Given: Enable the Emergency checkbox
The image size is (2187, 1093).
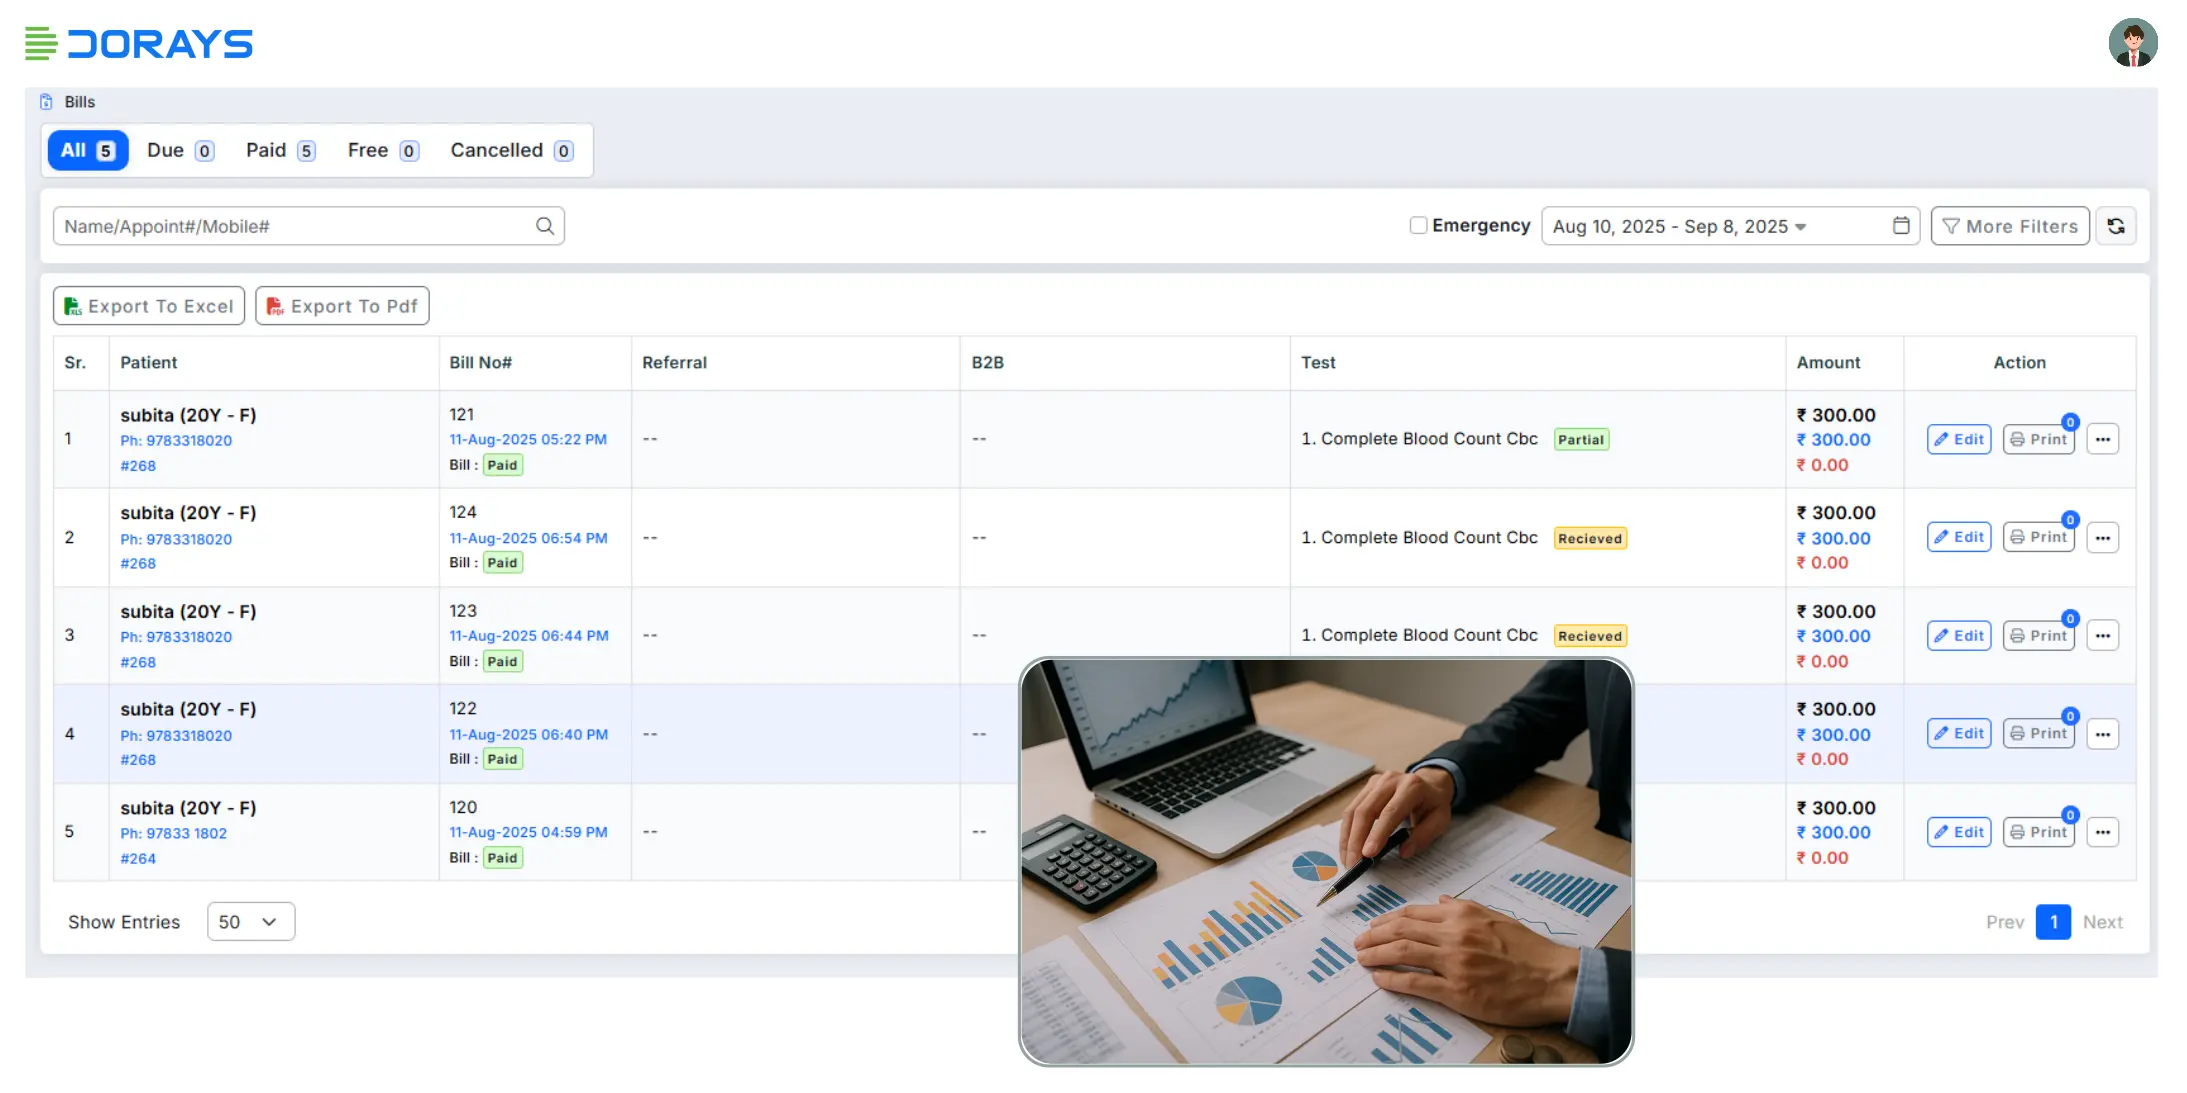Looking at the screenshot, I should pos(1417,226).
